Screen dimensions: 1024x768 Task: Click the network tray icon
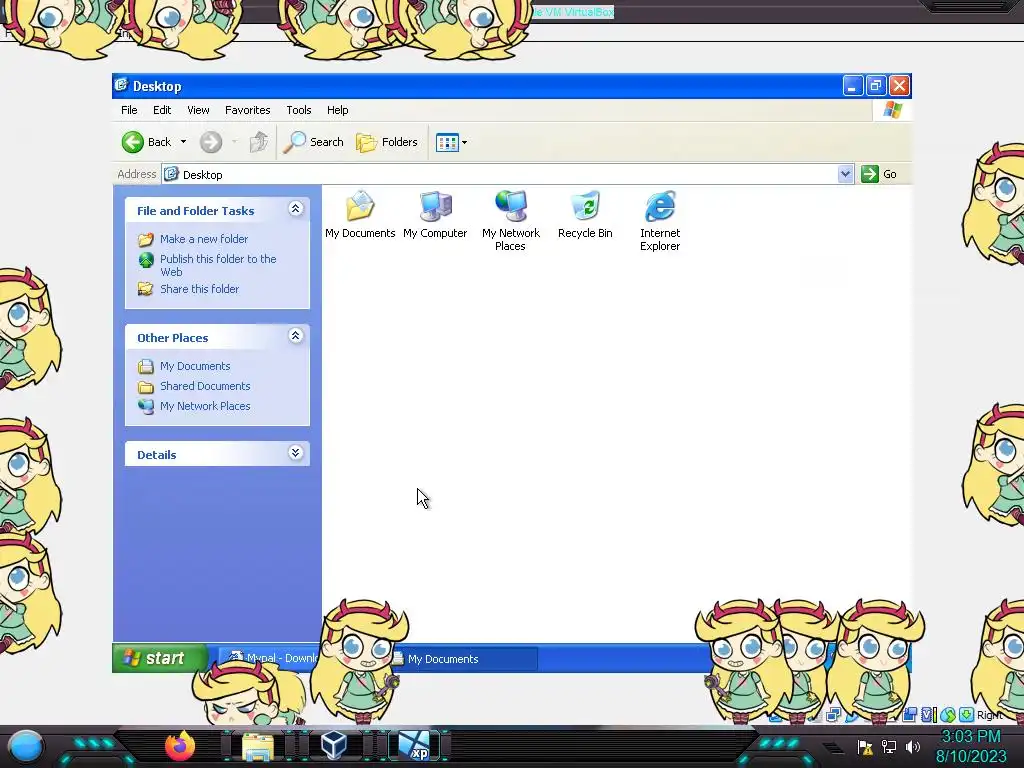click(889, 746)
